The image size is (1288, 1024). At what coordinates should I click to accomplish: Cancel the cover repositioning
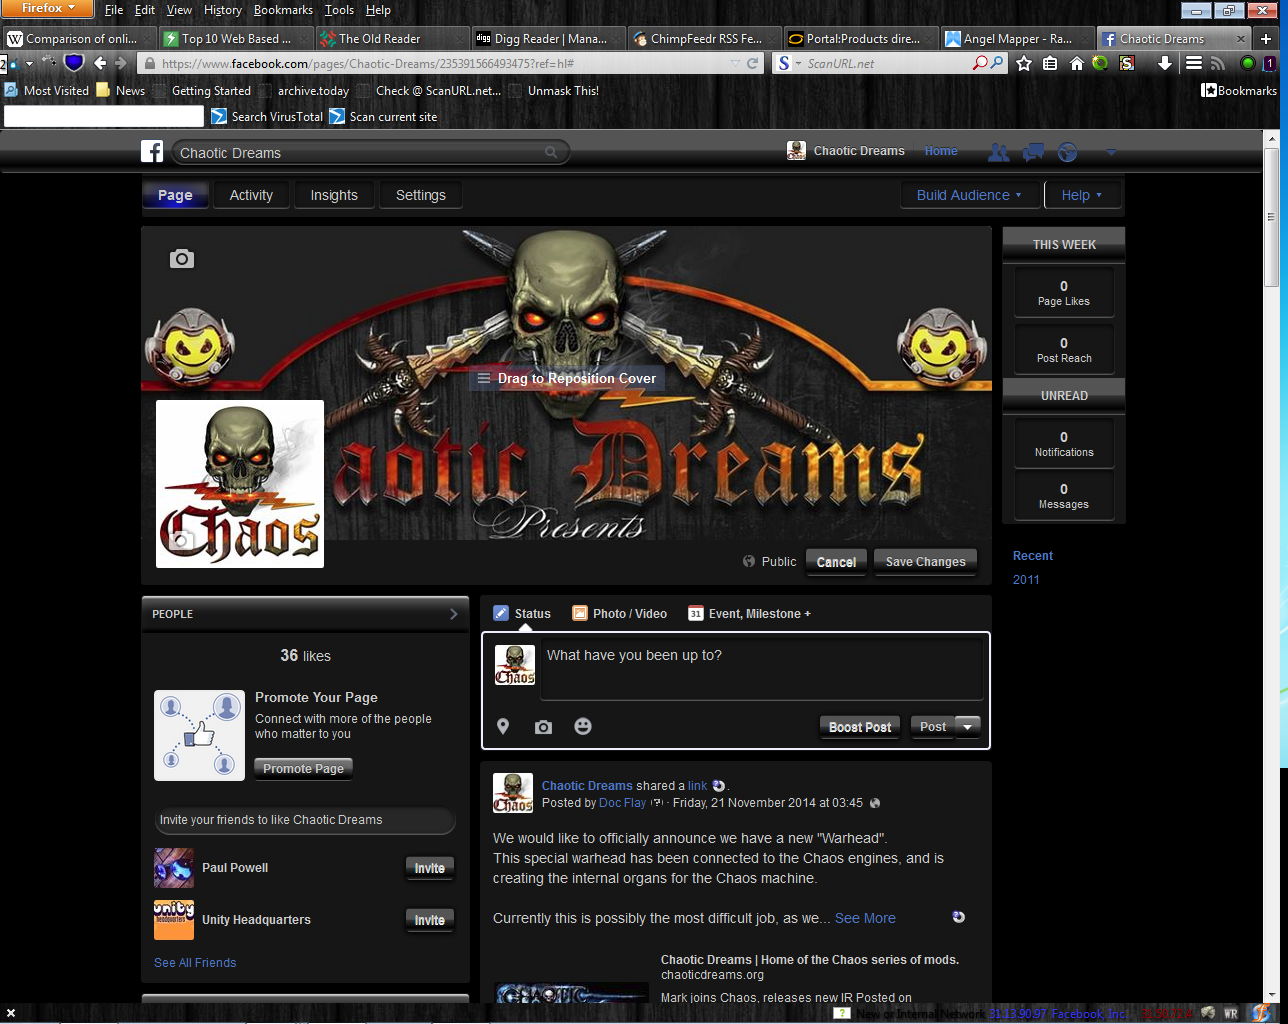836,561
